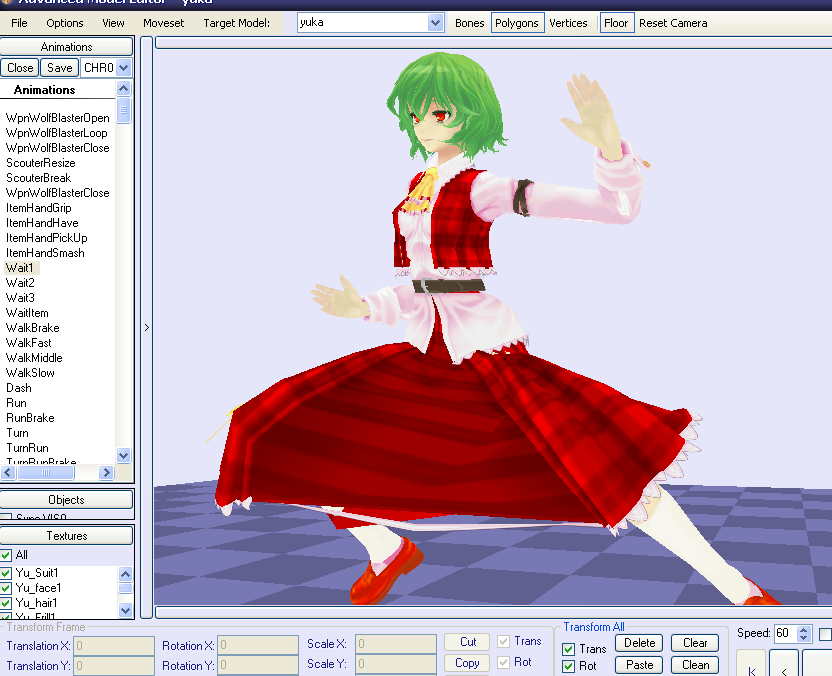Expand the Objects panel header
The width and height of the screenshot is (832, 676).
(x=66, y=500)
